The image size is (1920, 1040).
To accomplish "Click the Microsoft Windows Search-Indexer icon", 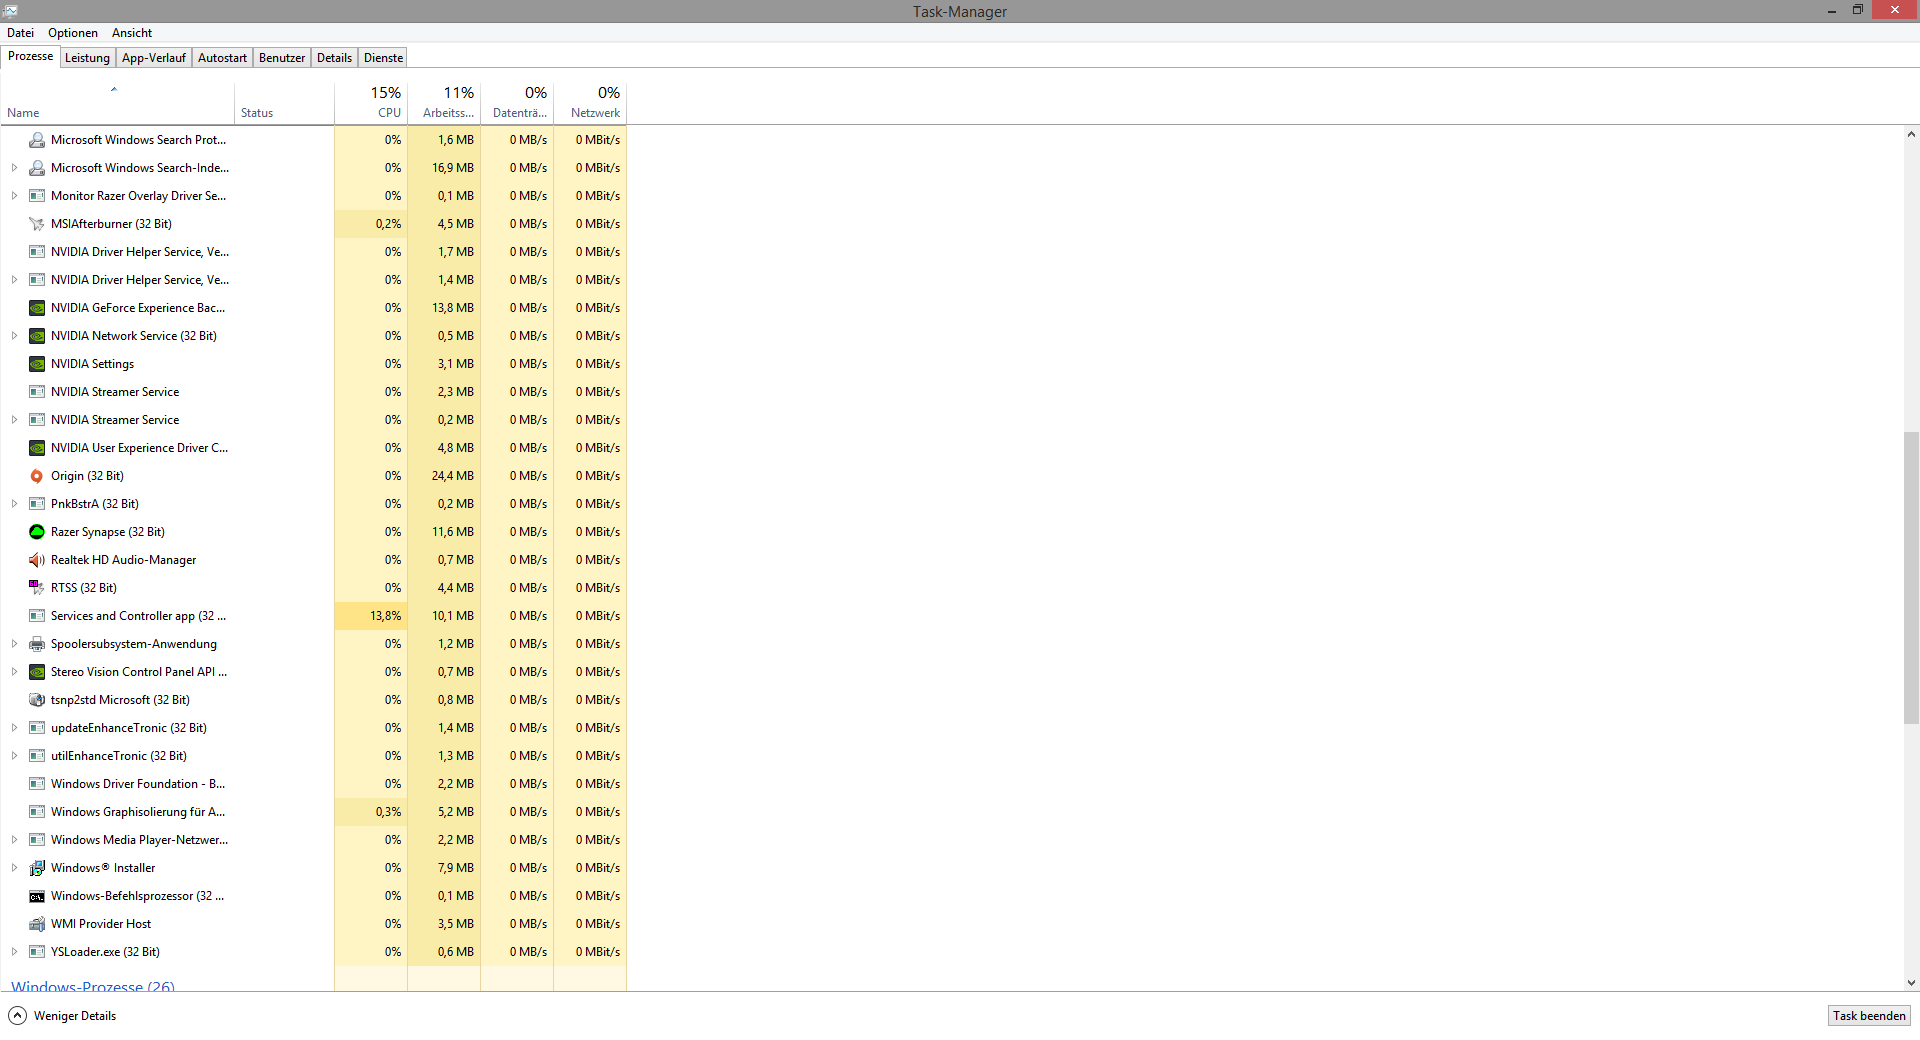I will coord(37,168).
